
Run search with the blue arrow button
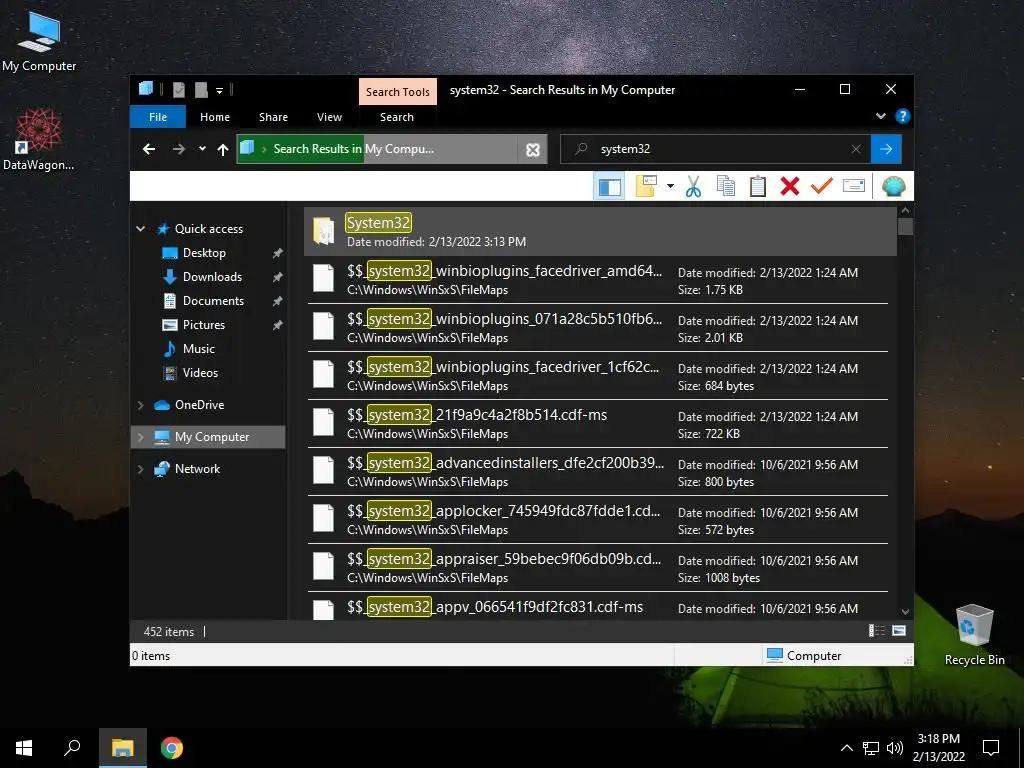point(886,150)
